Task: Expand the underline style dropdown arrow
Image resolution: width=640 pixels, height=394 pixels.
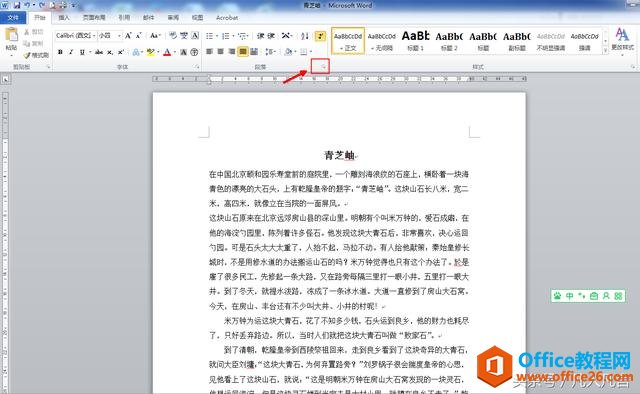Action: coord(89,52)
